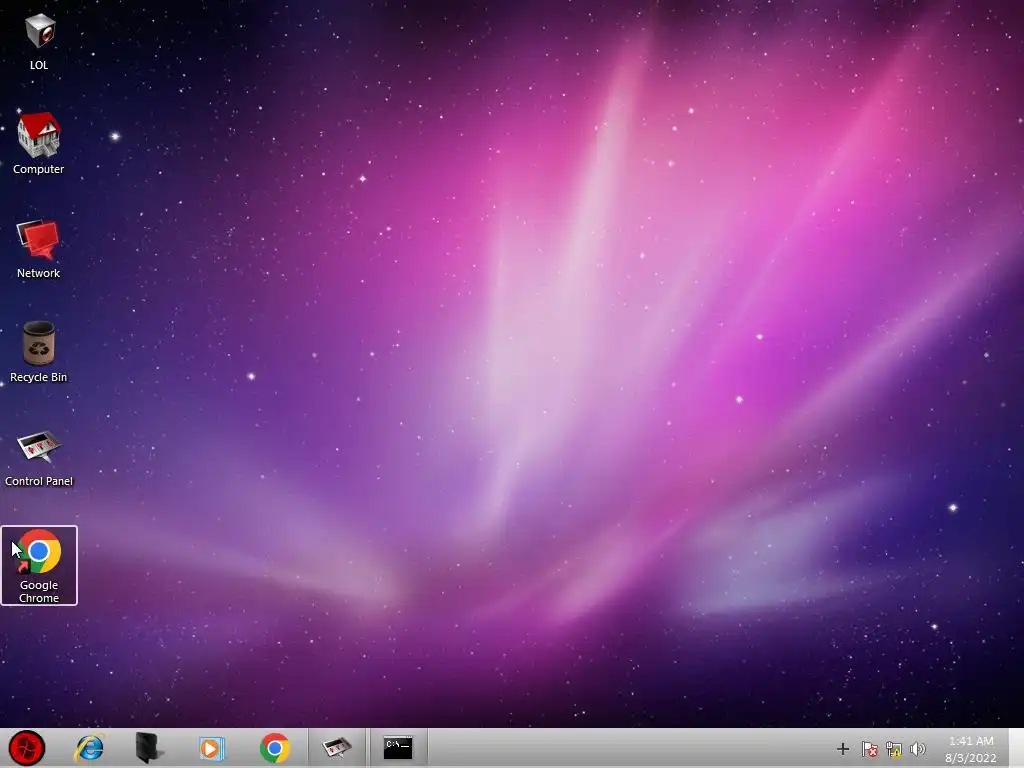Image resolution: width=1024 pixels, height=768 pixels.
Task: Launch Windows Media Player from taskbar
Action: coord(212,748)
